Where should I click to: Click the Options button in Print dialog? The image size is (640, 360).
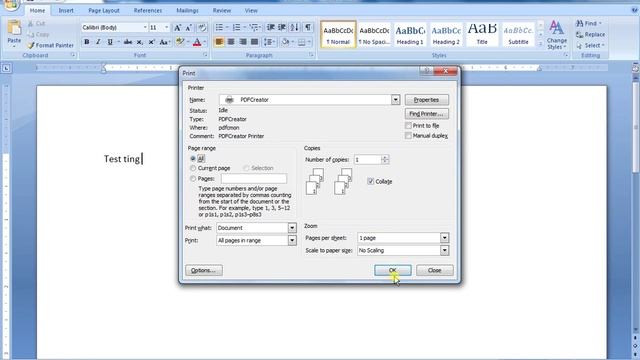coord(204,270)
